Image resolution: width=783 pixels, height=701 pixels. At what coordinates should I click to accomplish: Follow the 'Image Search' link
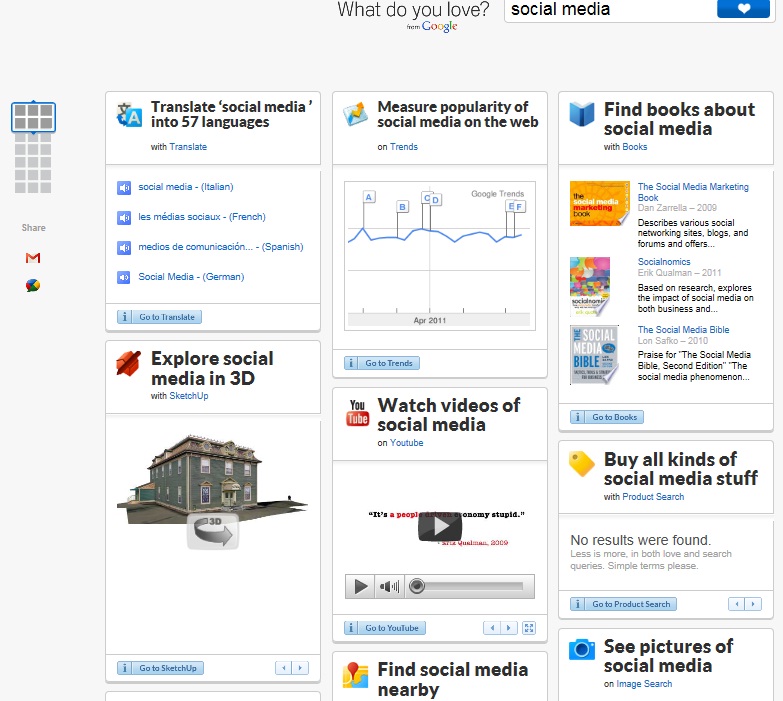tap(644, 684)
